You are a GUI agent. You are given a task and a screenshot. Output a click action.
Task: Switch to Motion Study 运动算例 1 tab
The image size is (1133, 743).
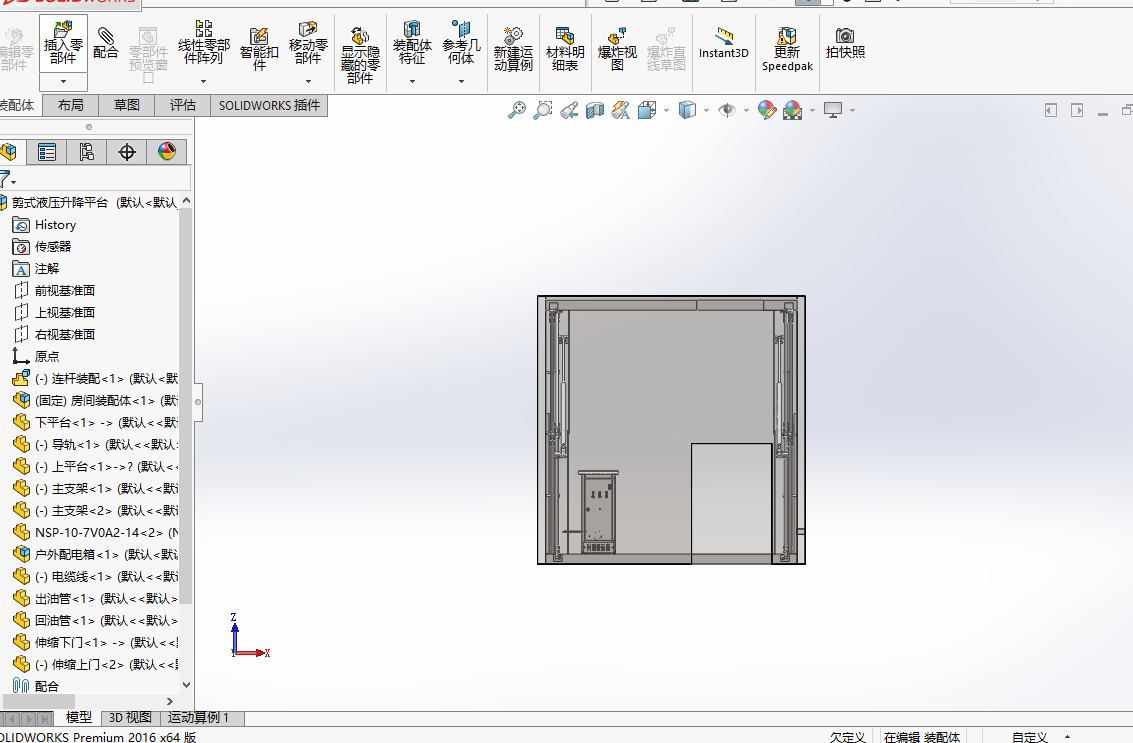coord(199,718)
